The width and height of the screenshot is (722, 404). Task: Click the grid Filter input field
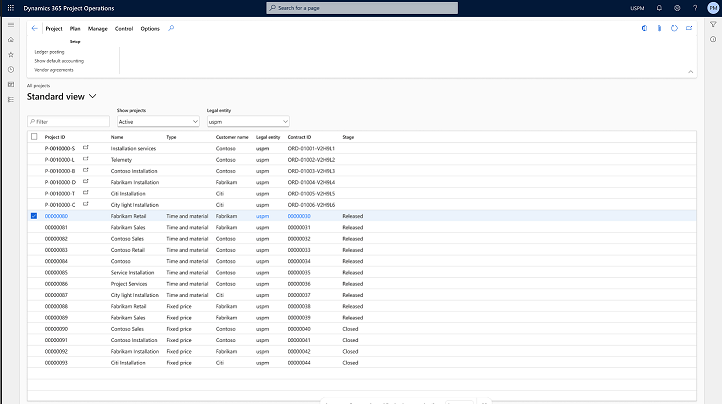click(x=68, y=122)
